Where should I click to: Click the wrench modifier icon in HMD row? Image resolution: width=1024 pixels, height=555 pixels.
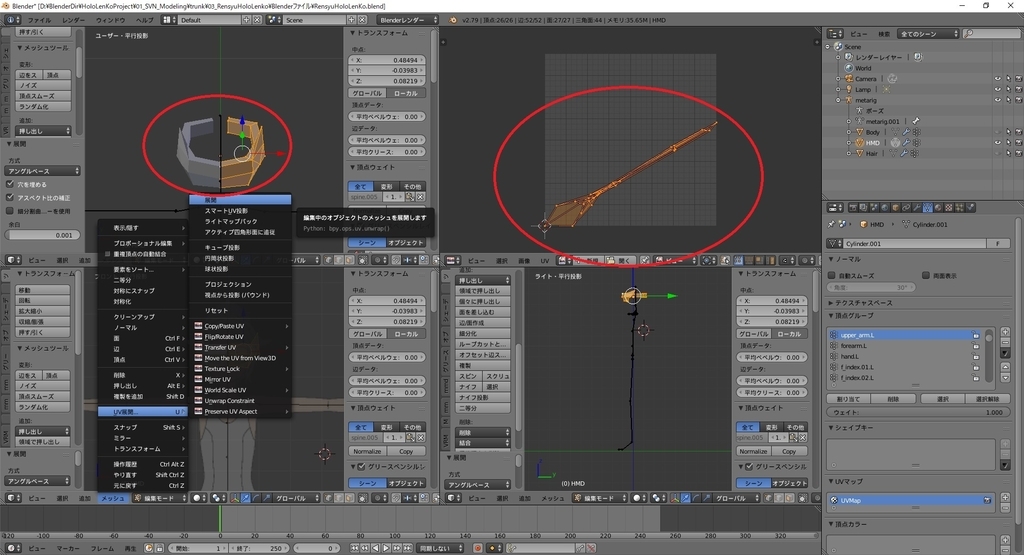click(x=906, y=142)
